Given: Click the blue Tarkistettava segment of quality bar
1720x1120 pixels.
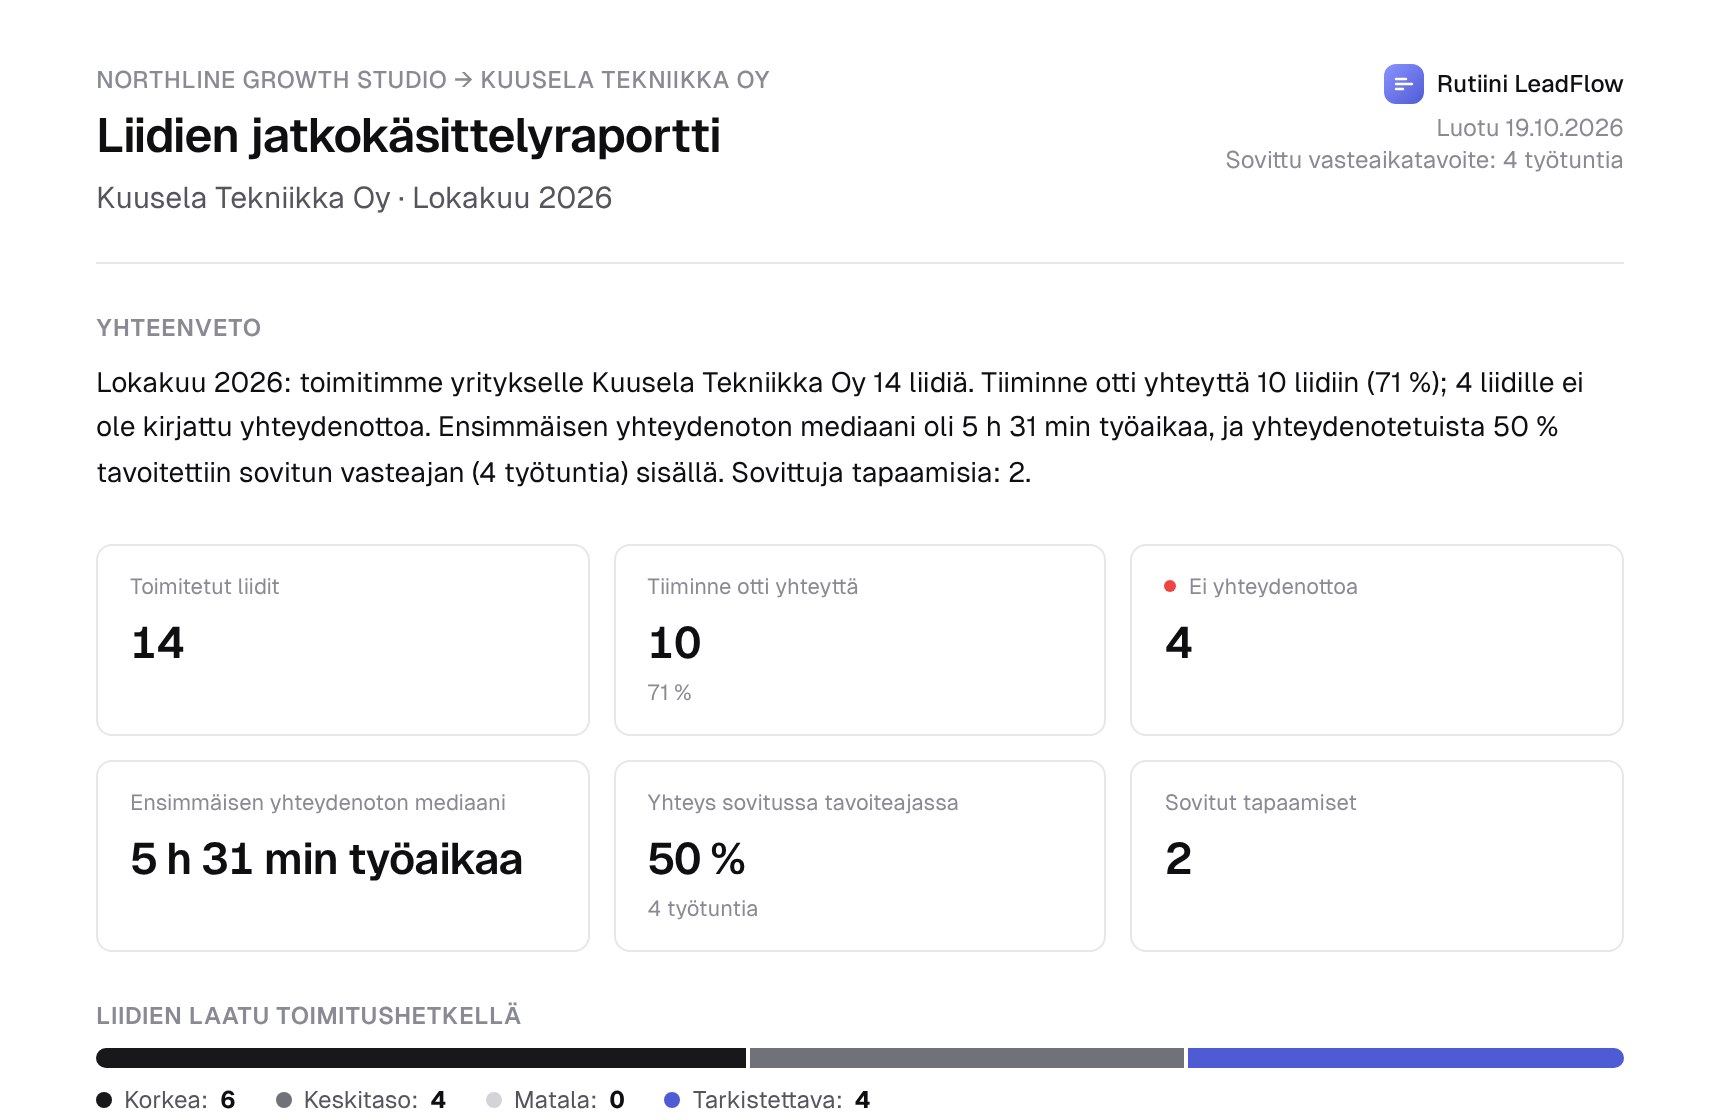Looking at the screenshot, I should pos(1406,1058).
